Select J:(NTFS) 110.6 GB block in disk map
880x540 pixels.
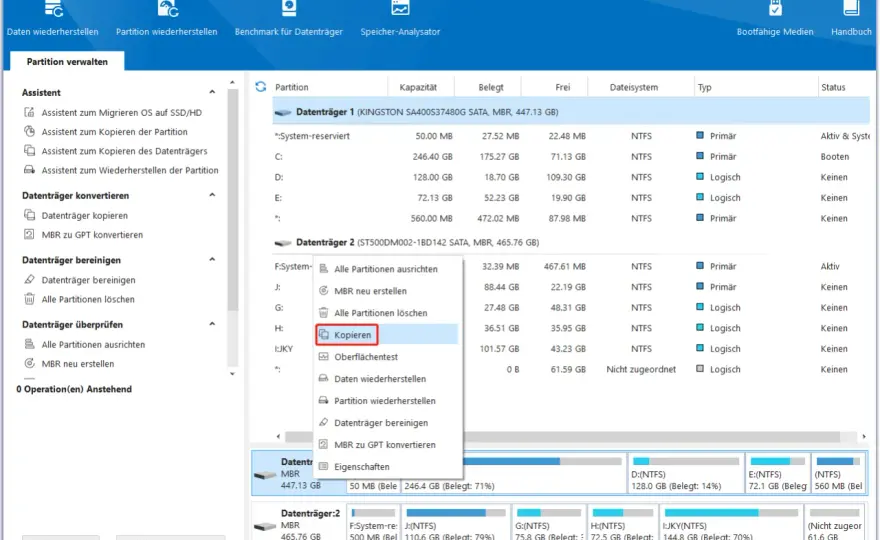[x=456, y=524]
